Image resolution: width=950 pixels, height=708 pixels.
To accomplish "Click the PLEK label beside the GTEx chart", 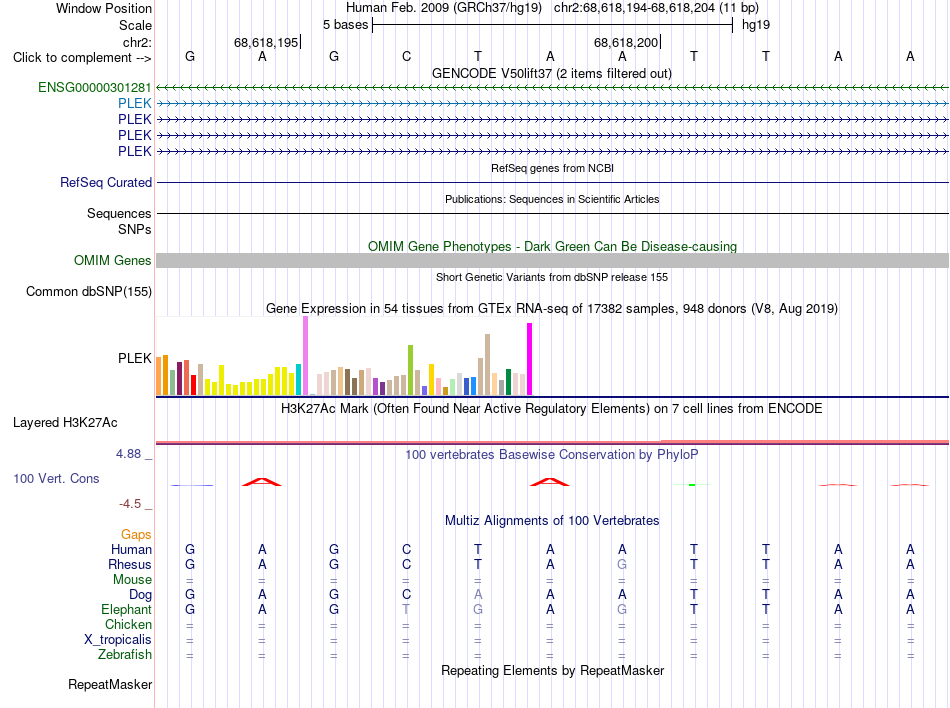I will point(135,359).
